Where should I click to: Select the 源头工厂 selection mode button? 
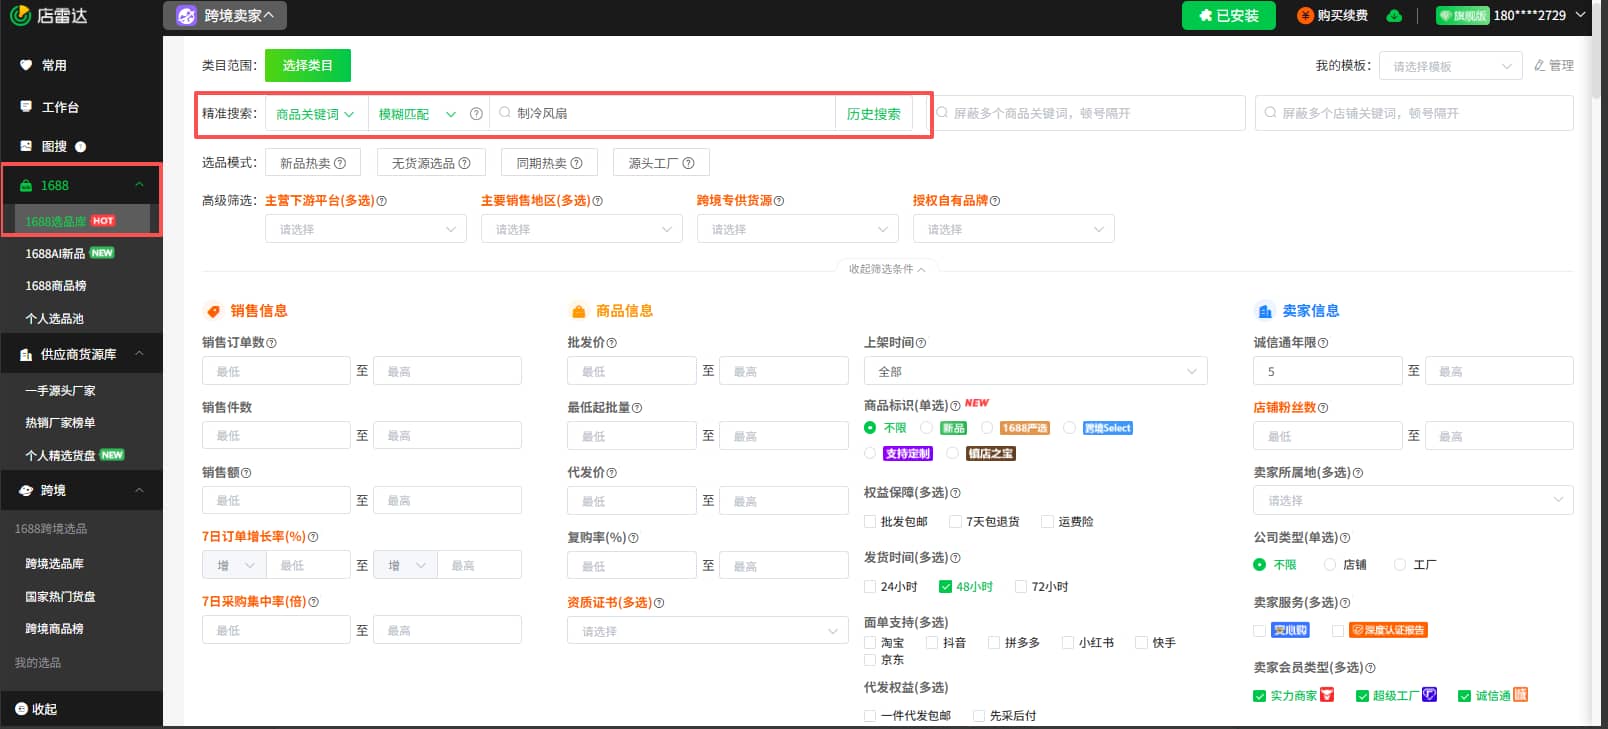tap(661, 163)
